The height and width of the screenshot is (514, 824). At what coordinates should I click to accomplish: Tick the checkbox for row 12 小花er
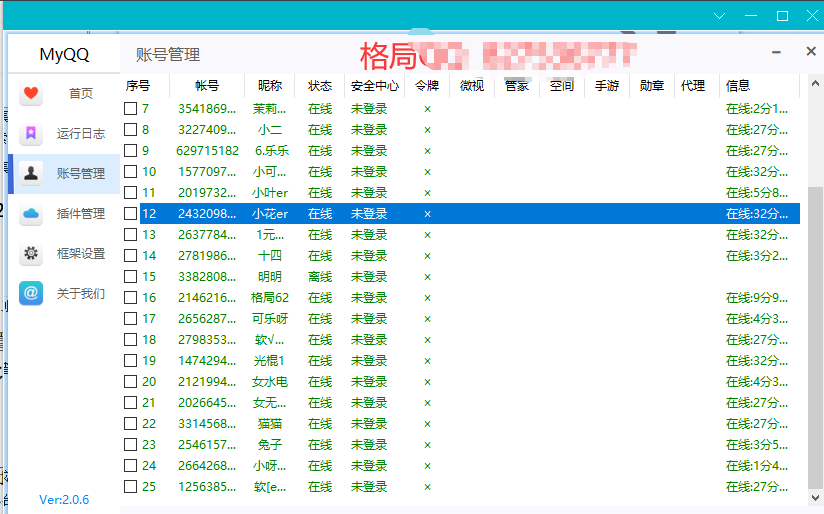(x=130, y=214)
